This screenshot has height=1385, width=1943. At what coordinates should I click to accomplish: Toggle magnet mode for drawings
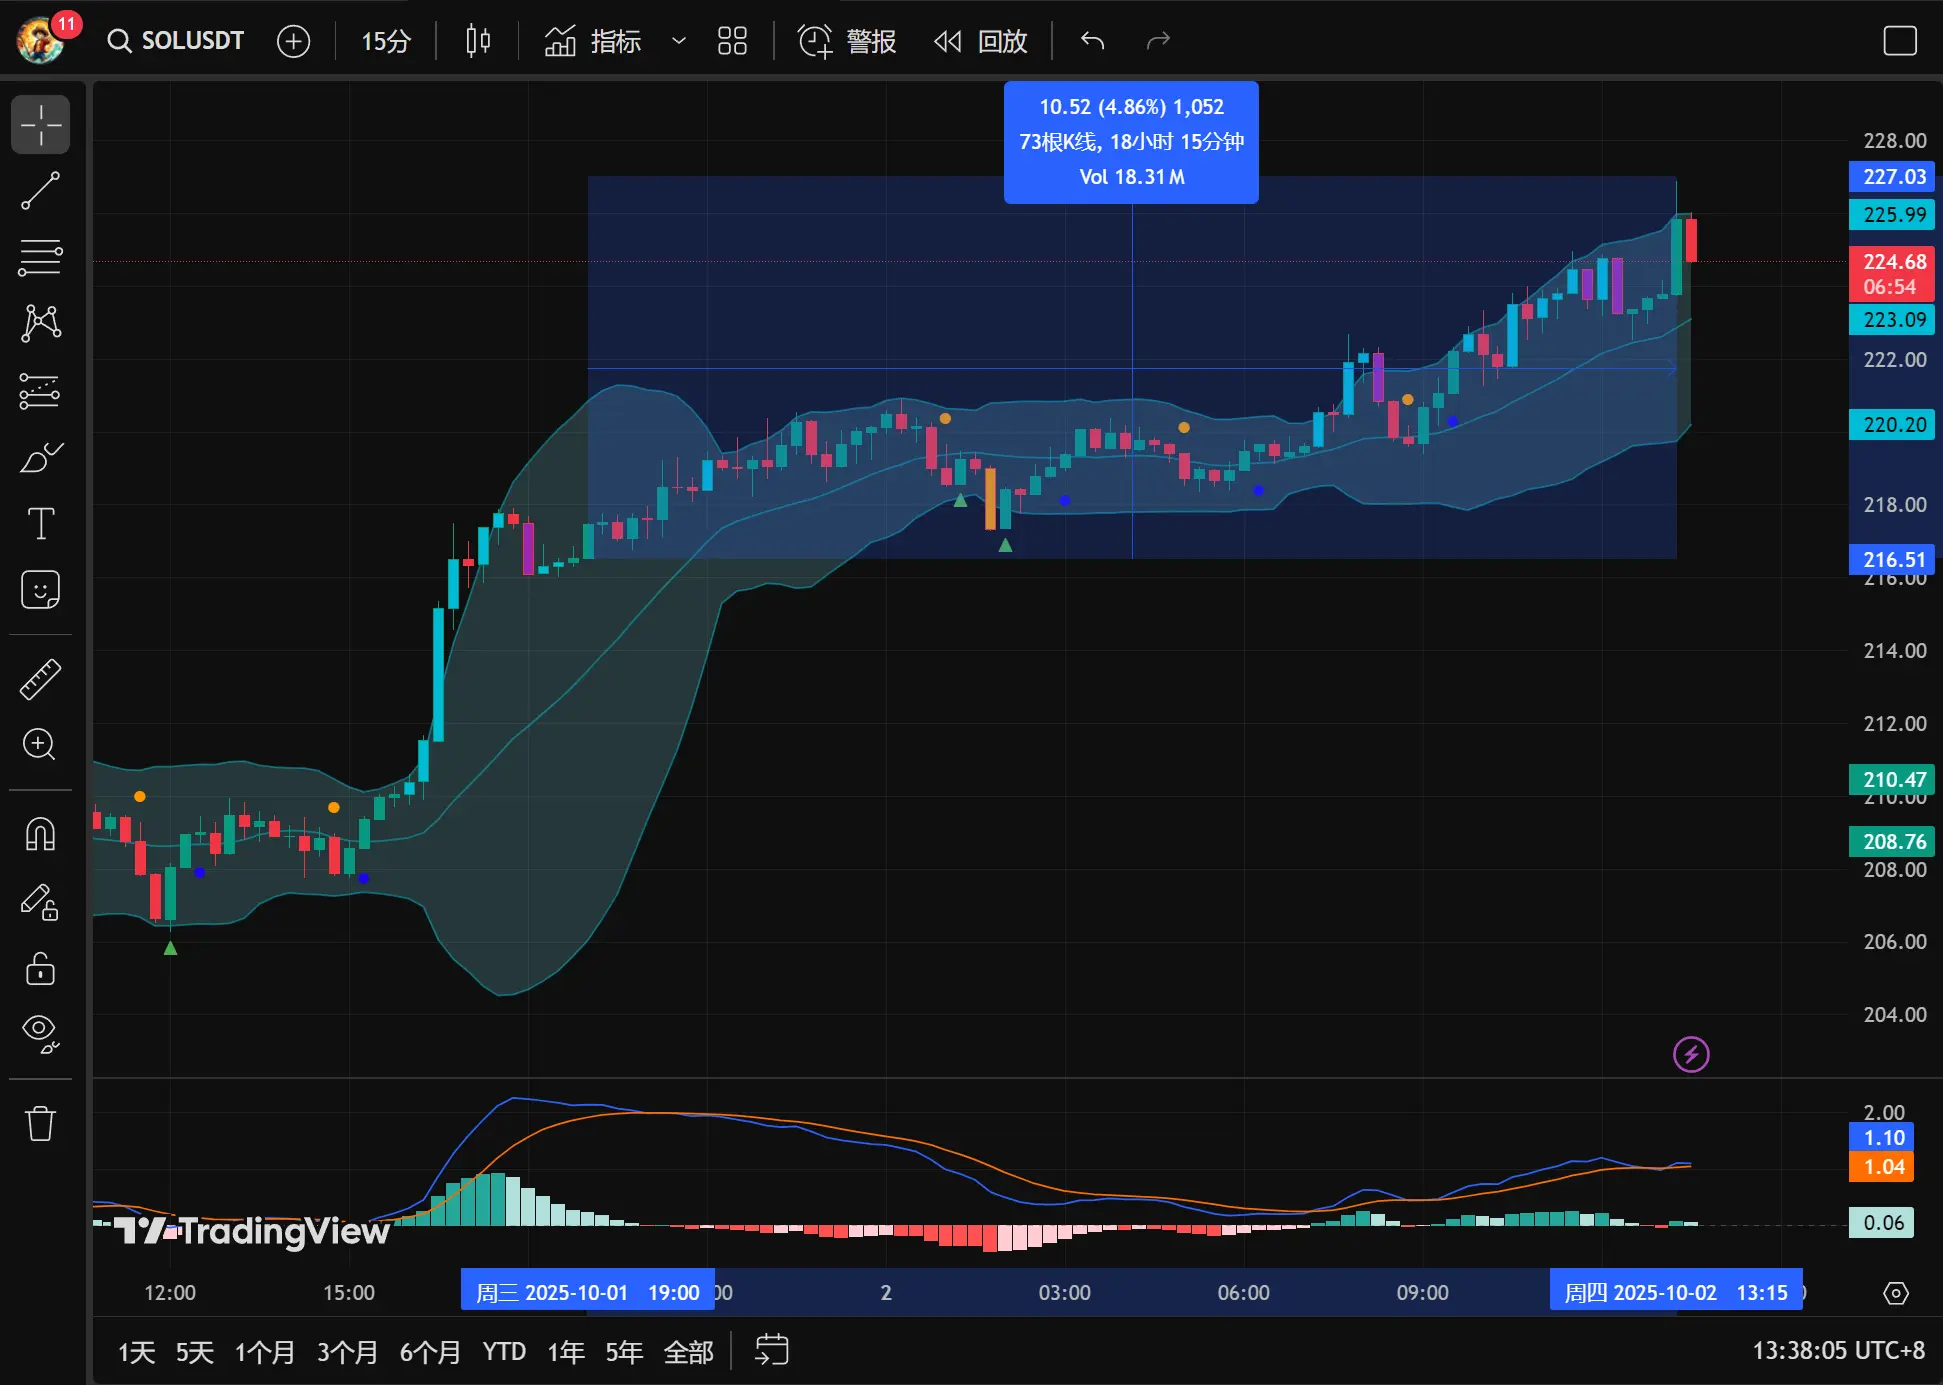click(40, 834)
